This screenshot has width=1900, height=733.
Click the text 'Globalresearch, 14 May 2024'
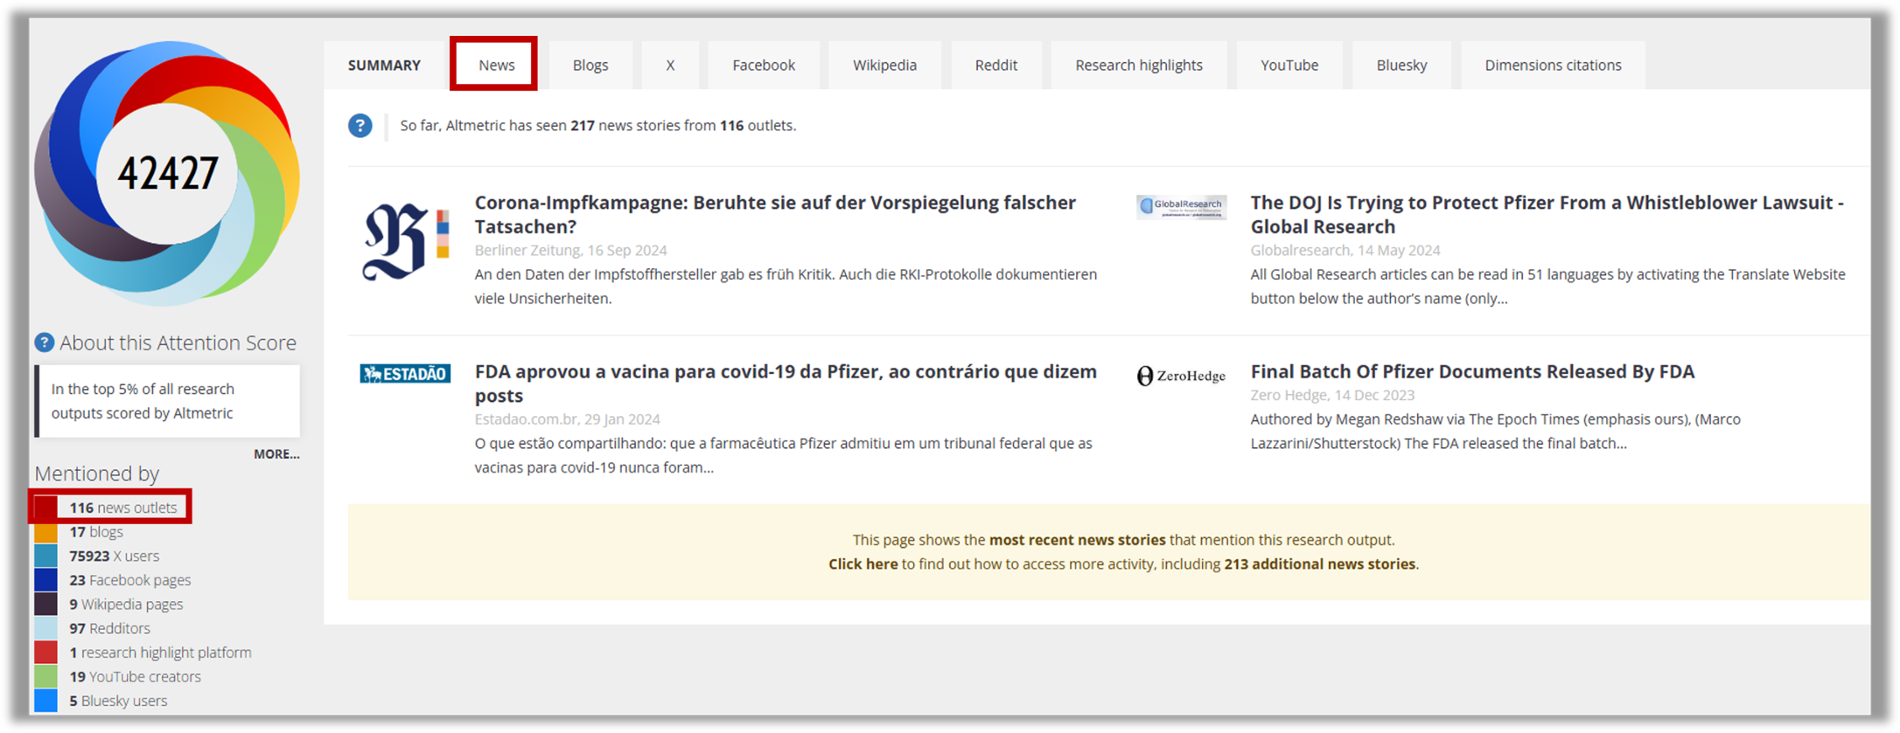point(1345,250)
